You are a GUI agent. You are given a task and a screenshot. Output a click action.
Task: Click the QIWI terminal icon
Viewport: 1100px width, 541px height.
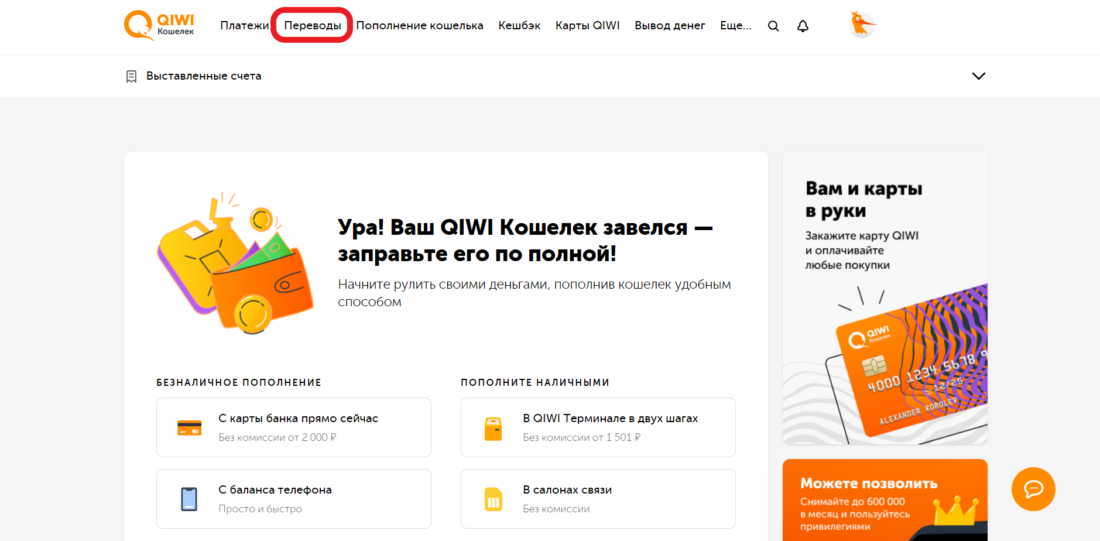pos(493,427)
